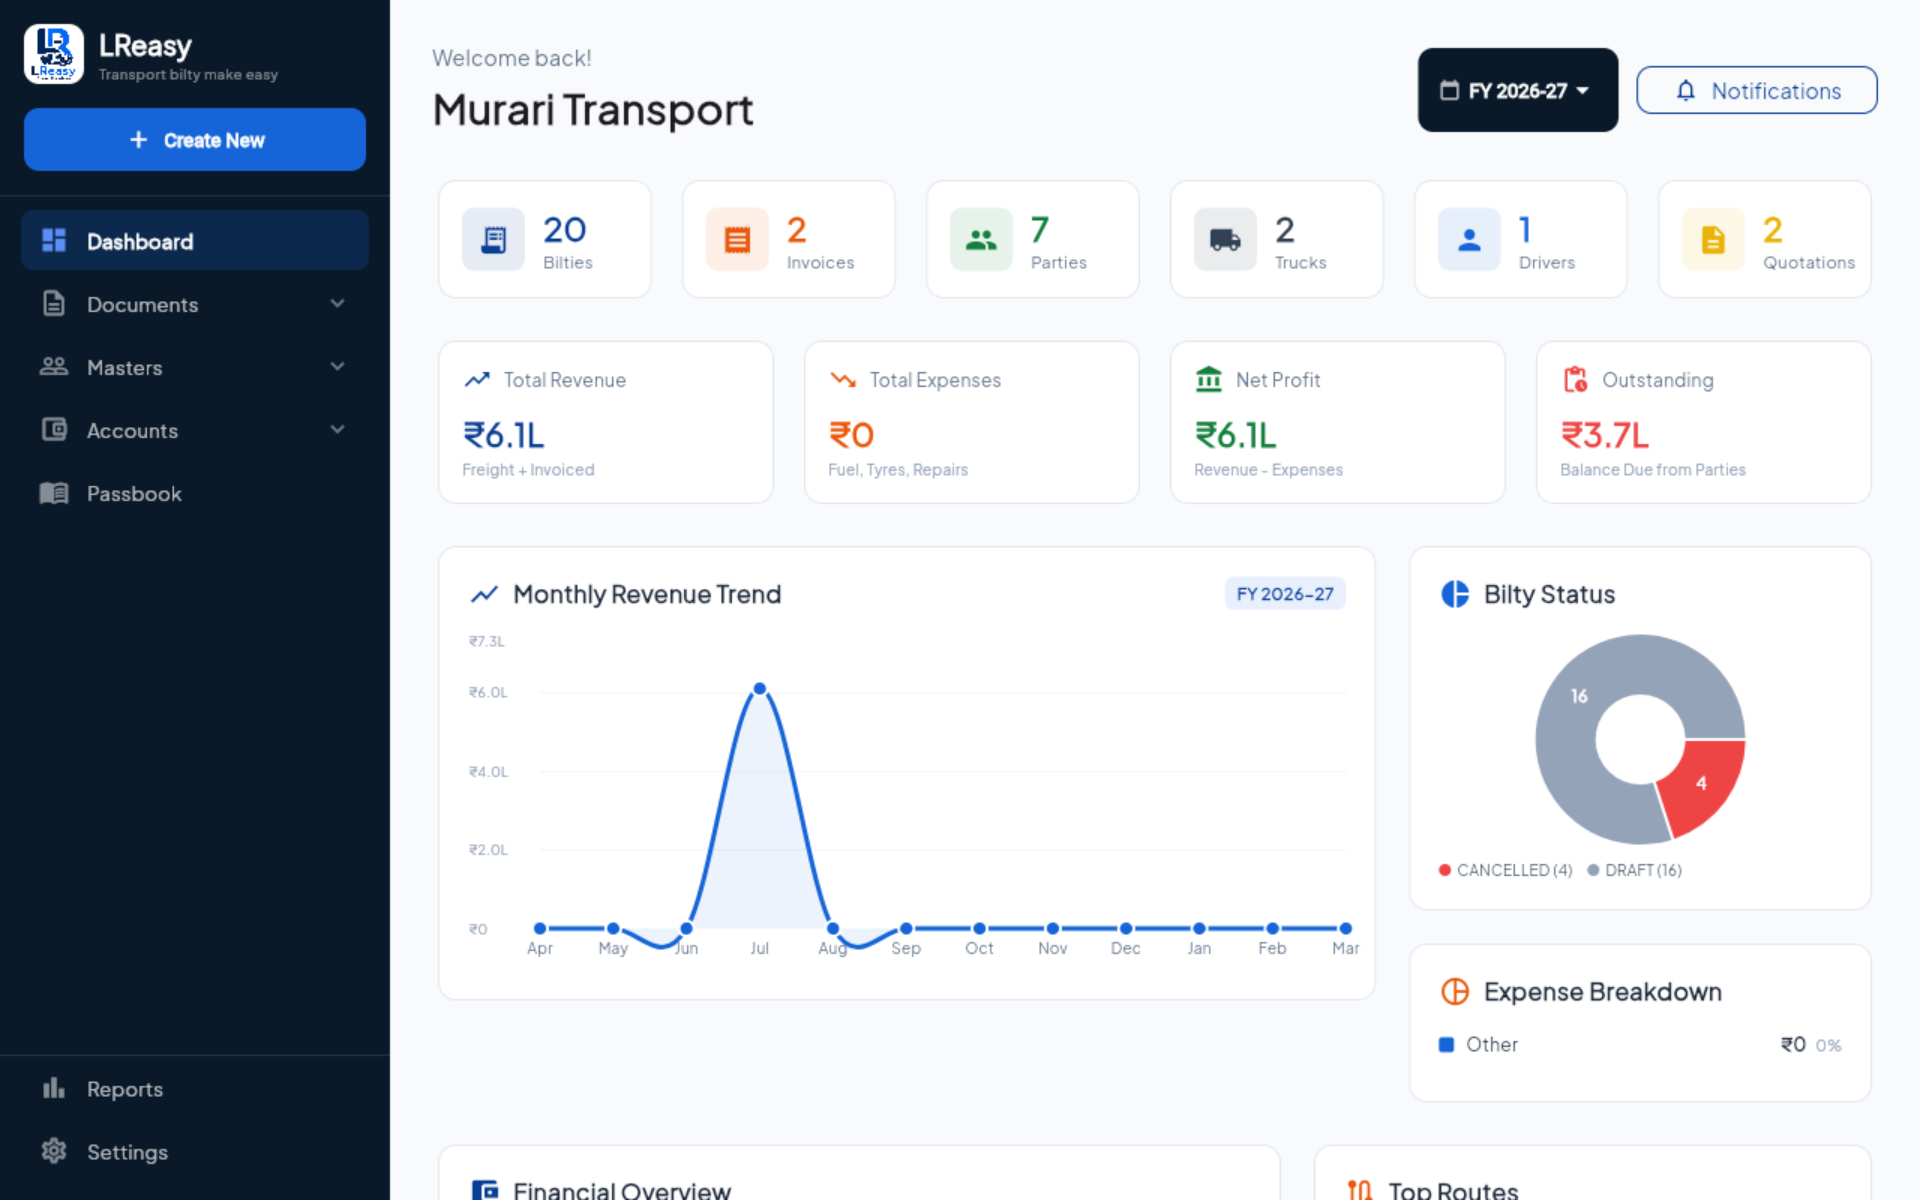The width and height of the screenshot is (1920, 1200).
Task: Click the Quotations yellow file icon
Action: pos(1713,239)
